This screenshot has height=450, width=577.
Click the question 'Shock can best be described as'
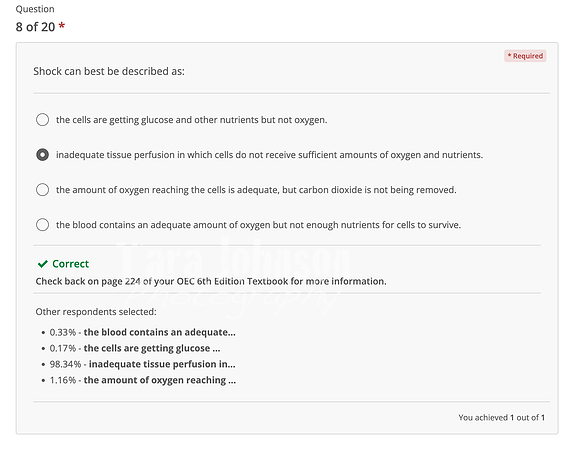click(109, 71)
